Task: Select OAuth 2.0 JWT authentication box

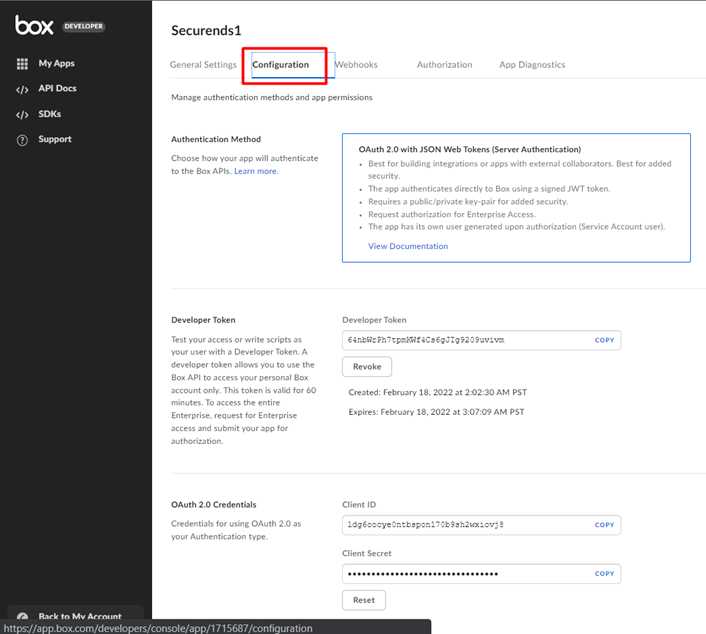Action: point(516,198)
